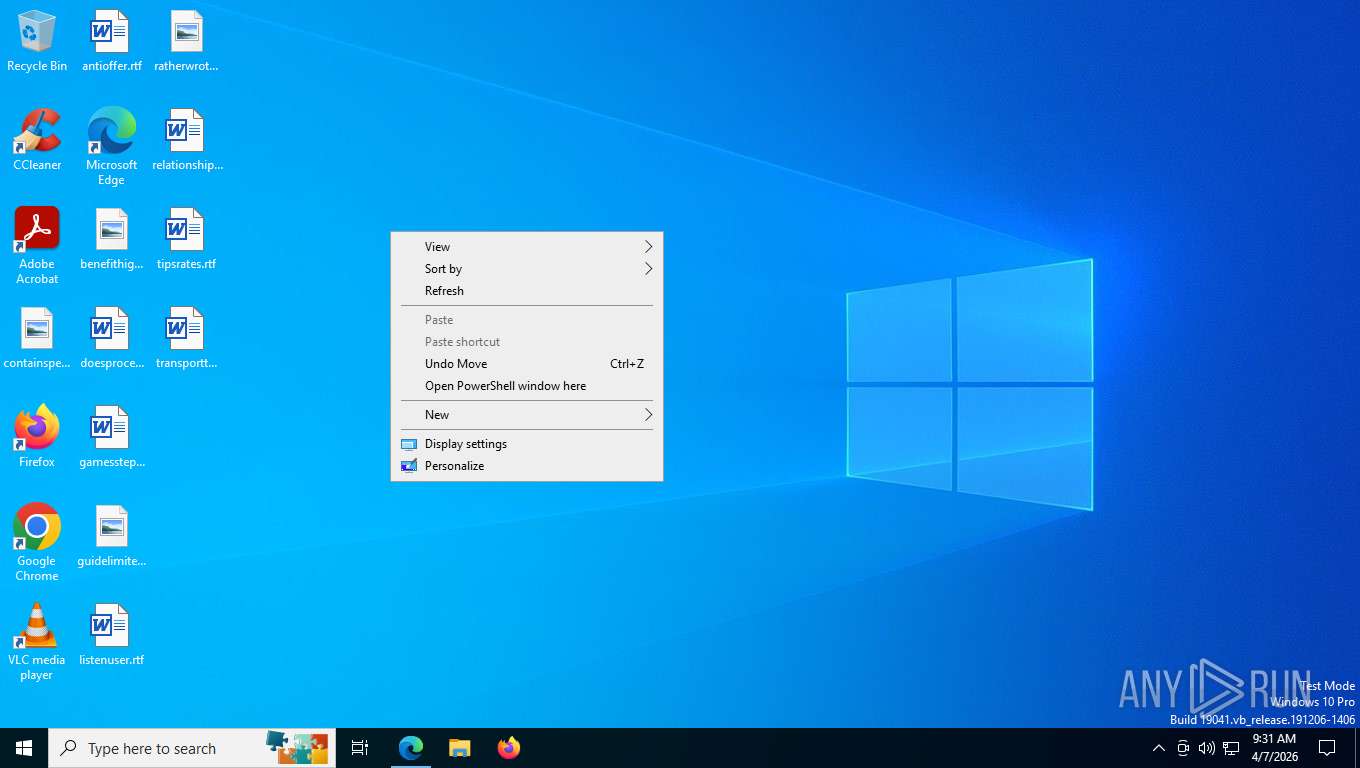Open the volume control in system tray
Viewport: 1360px width, 768px height.
click(x=1207, y=748)
